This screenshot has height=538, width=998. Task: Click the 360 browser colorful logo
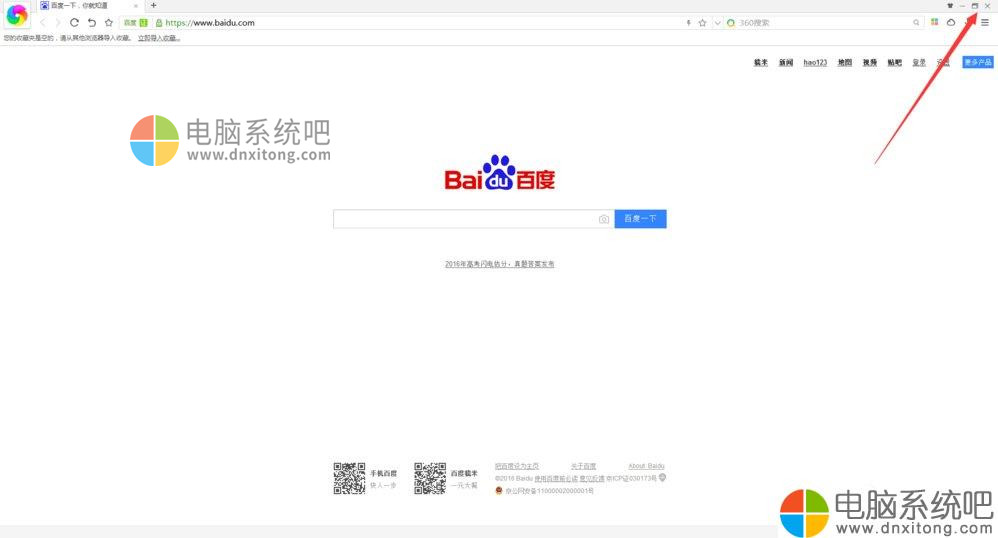pos(17,15)
